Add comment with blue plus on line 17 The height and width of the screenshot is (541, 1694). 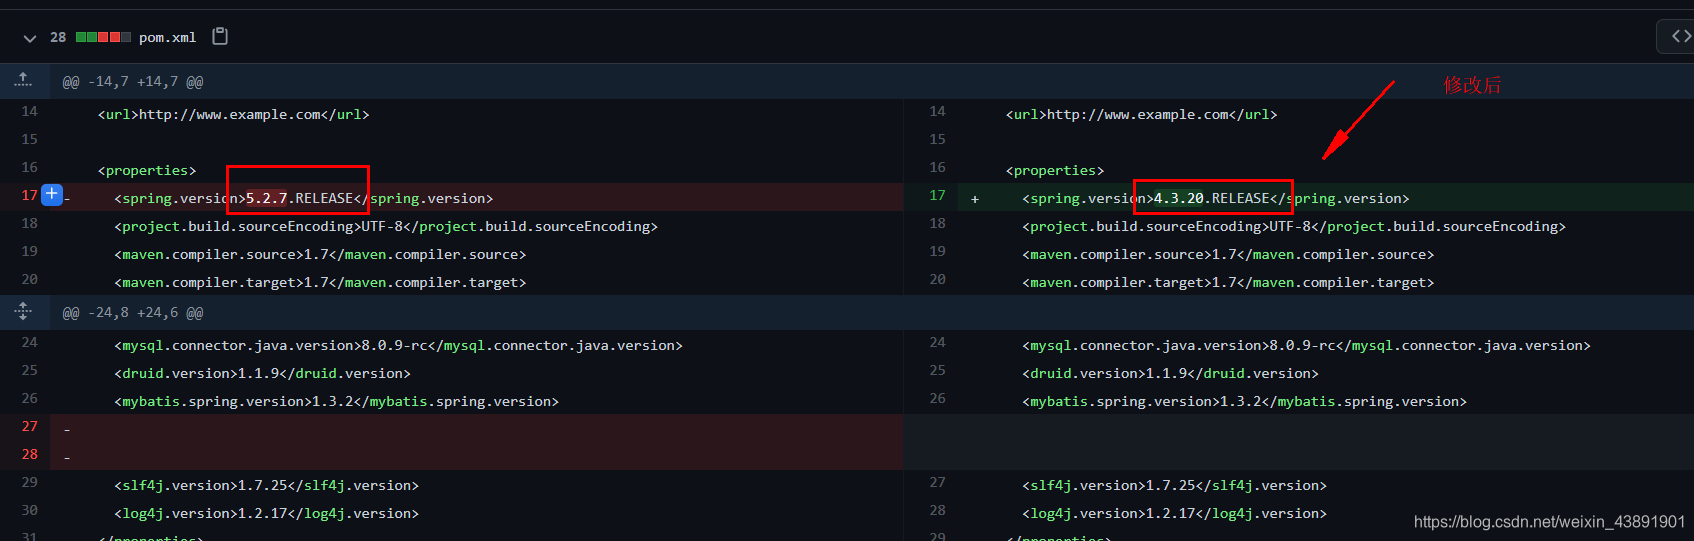click(x=53, y=195)
